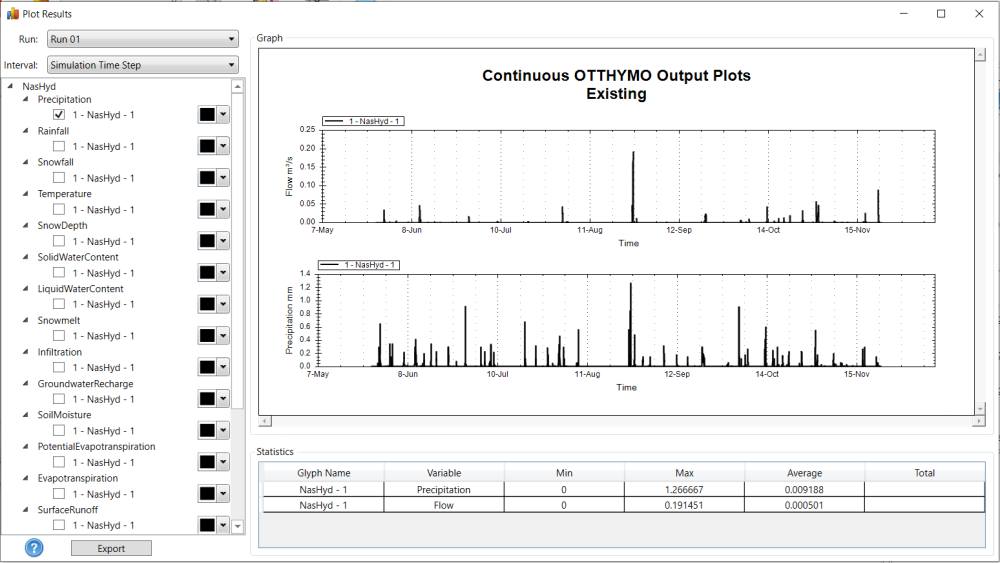Click black color swatch for SoilMoisture series
The width and height of the screenshot is (1000, 563).
point(207,430)
